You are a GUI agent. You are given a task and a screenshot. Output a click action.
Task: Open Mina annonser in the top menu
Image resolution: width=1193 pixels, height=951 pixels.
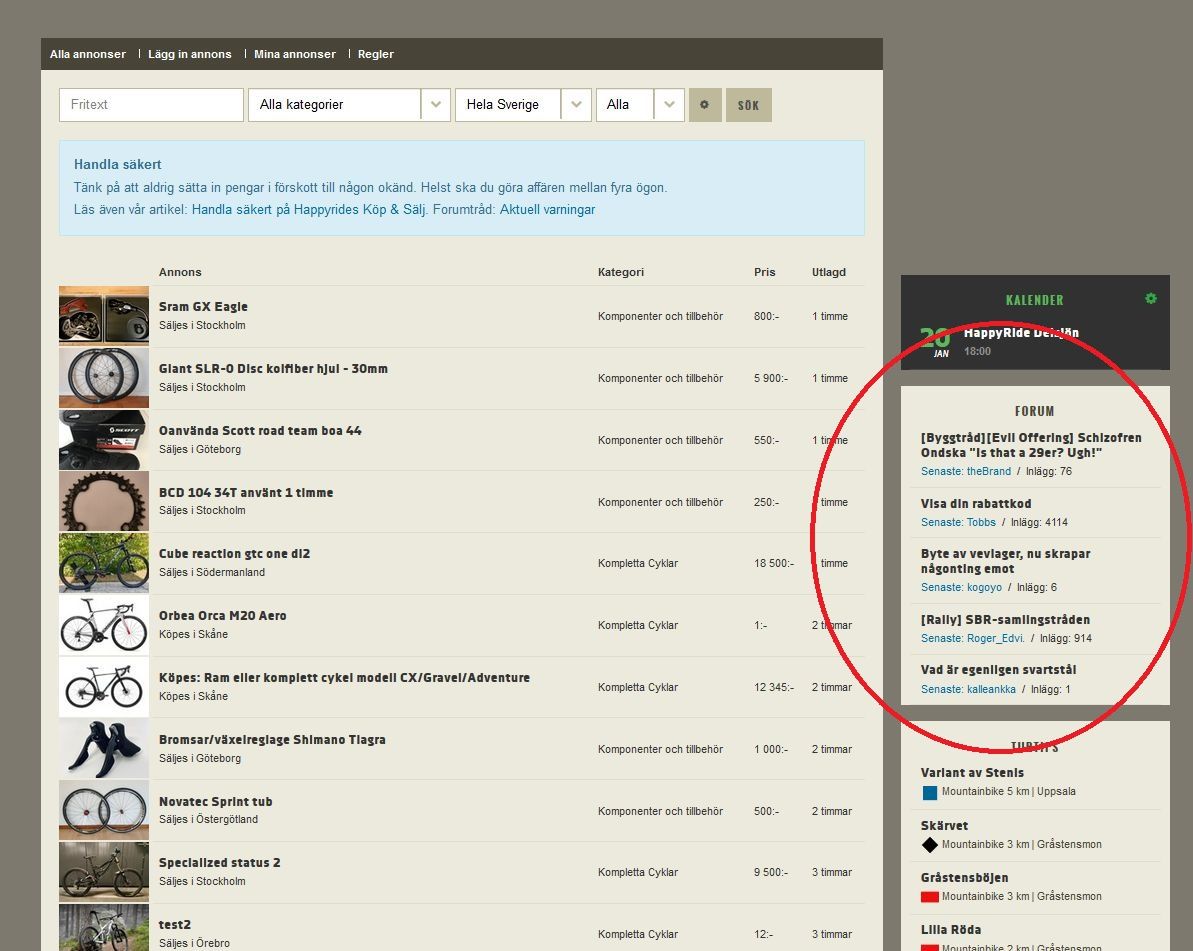click(295, 54)
